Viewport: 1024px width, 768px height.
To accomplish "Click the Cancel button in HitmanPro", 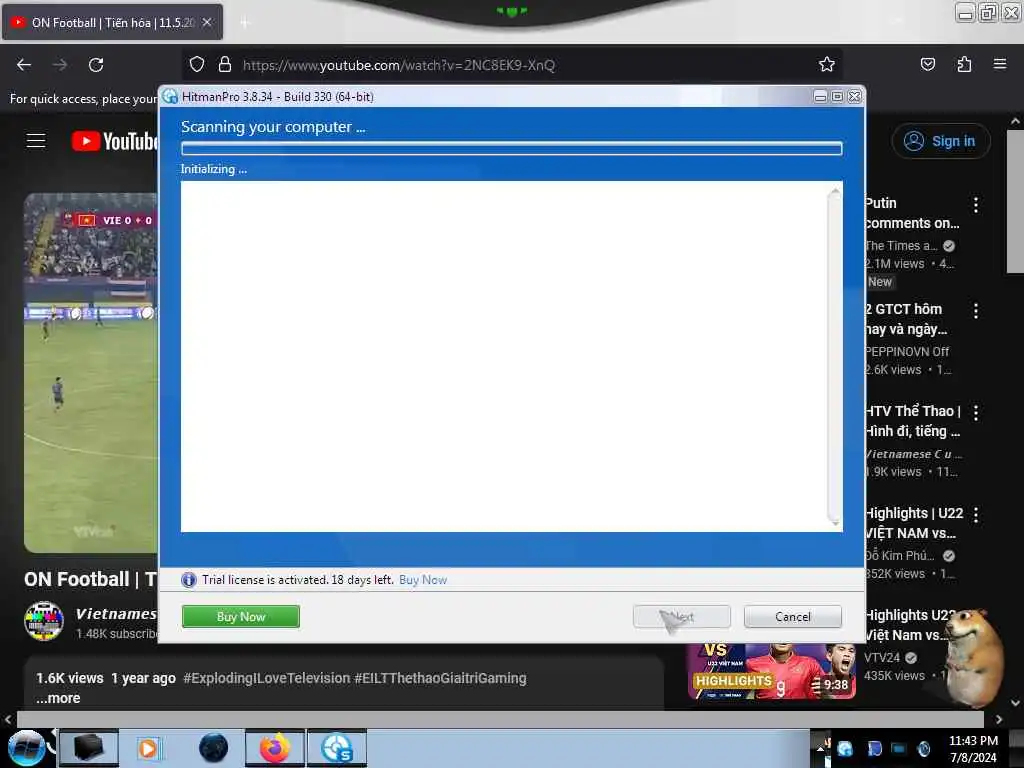I will [x=792, y=616].
